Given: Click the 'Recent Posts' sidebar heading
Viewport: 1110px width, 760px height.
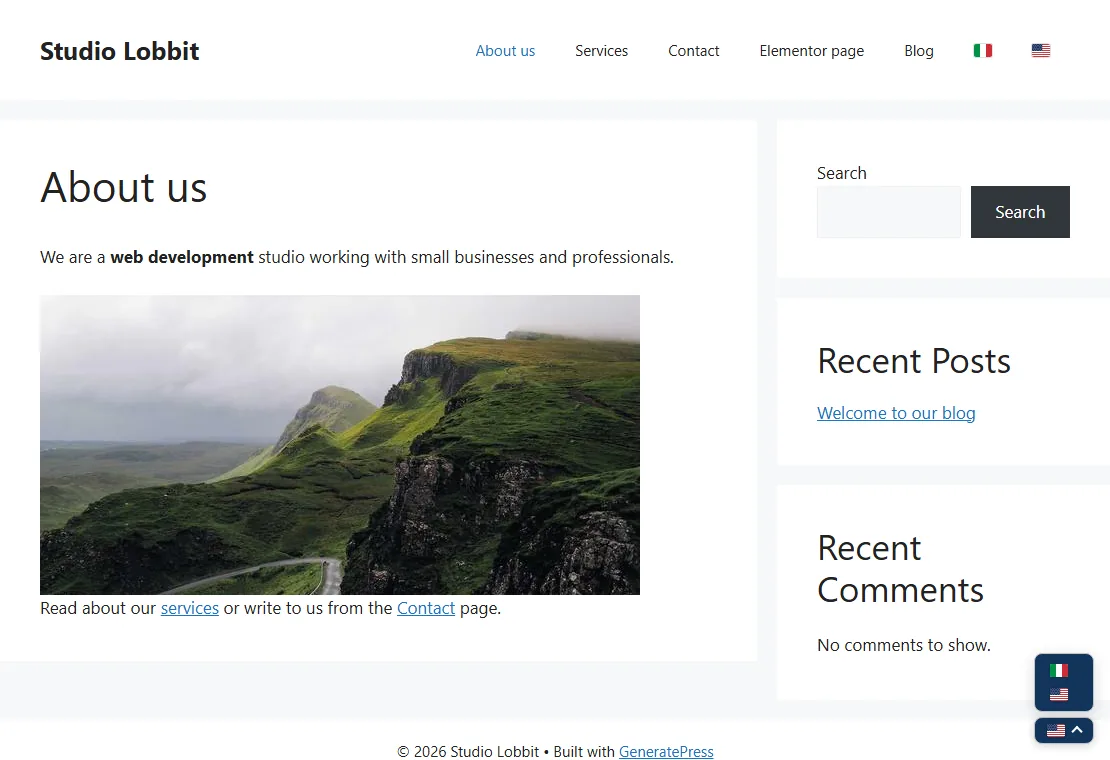Looking at the screenshot, I should (914, 361).
